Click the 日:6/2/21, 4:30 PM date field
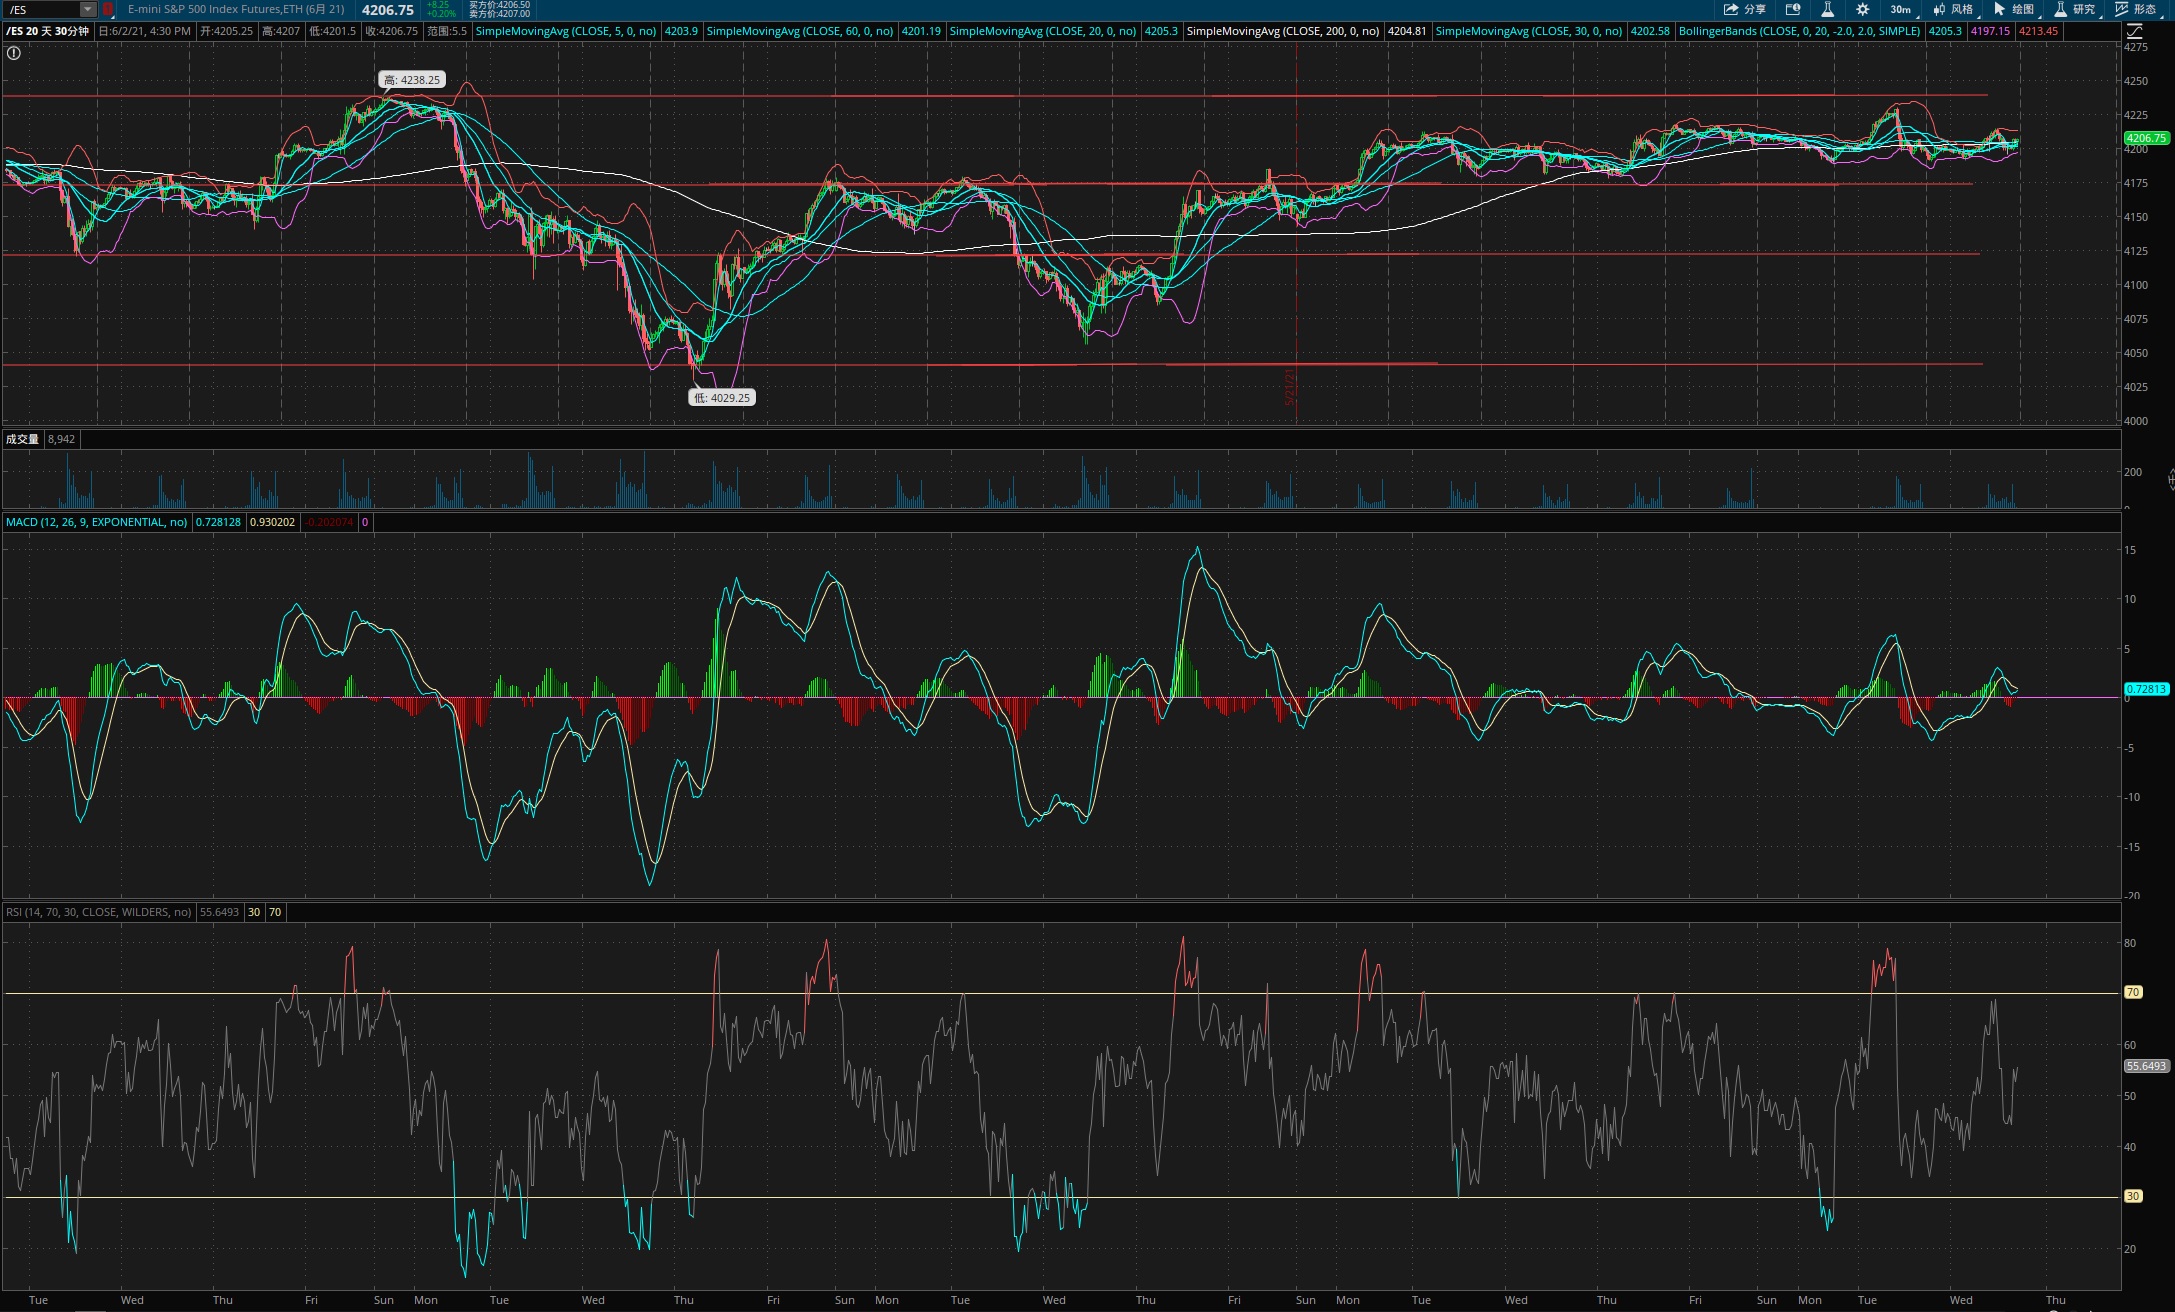 pyautogui.click(x=145, y=31)
